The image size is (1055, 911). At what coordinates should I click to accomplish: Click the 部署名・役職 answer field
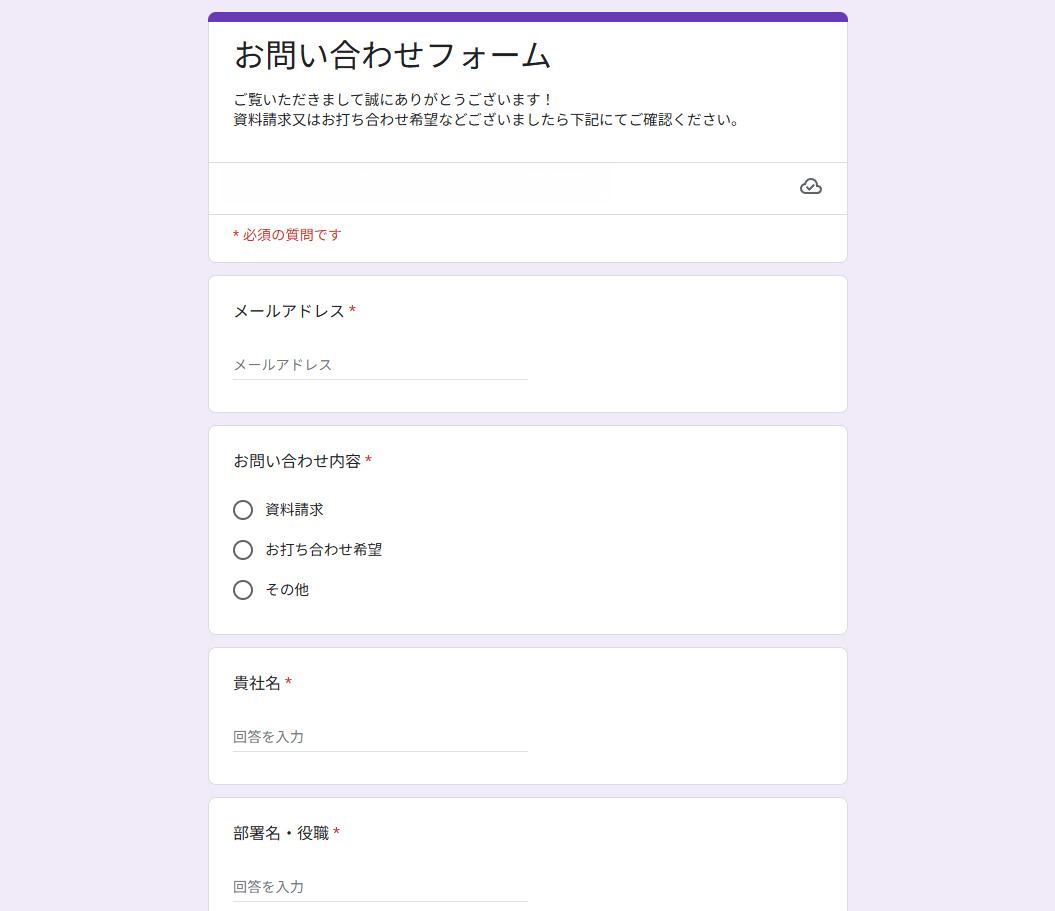coord(380,887)
